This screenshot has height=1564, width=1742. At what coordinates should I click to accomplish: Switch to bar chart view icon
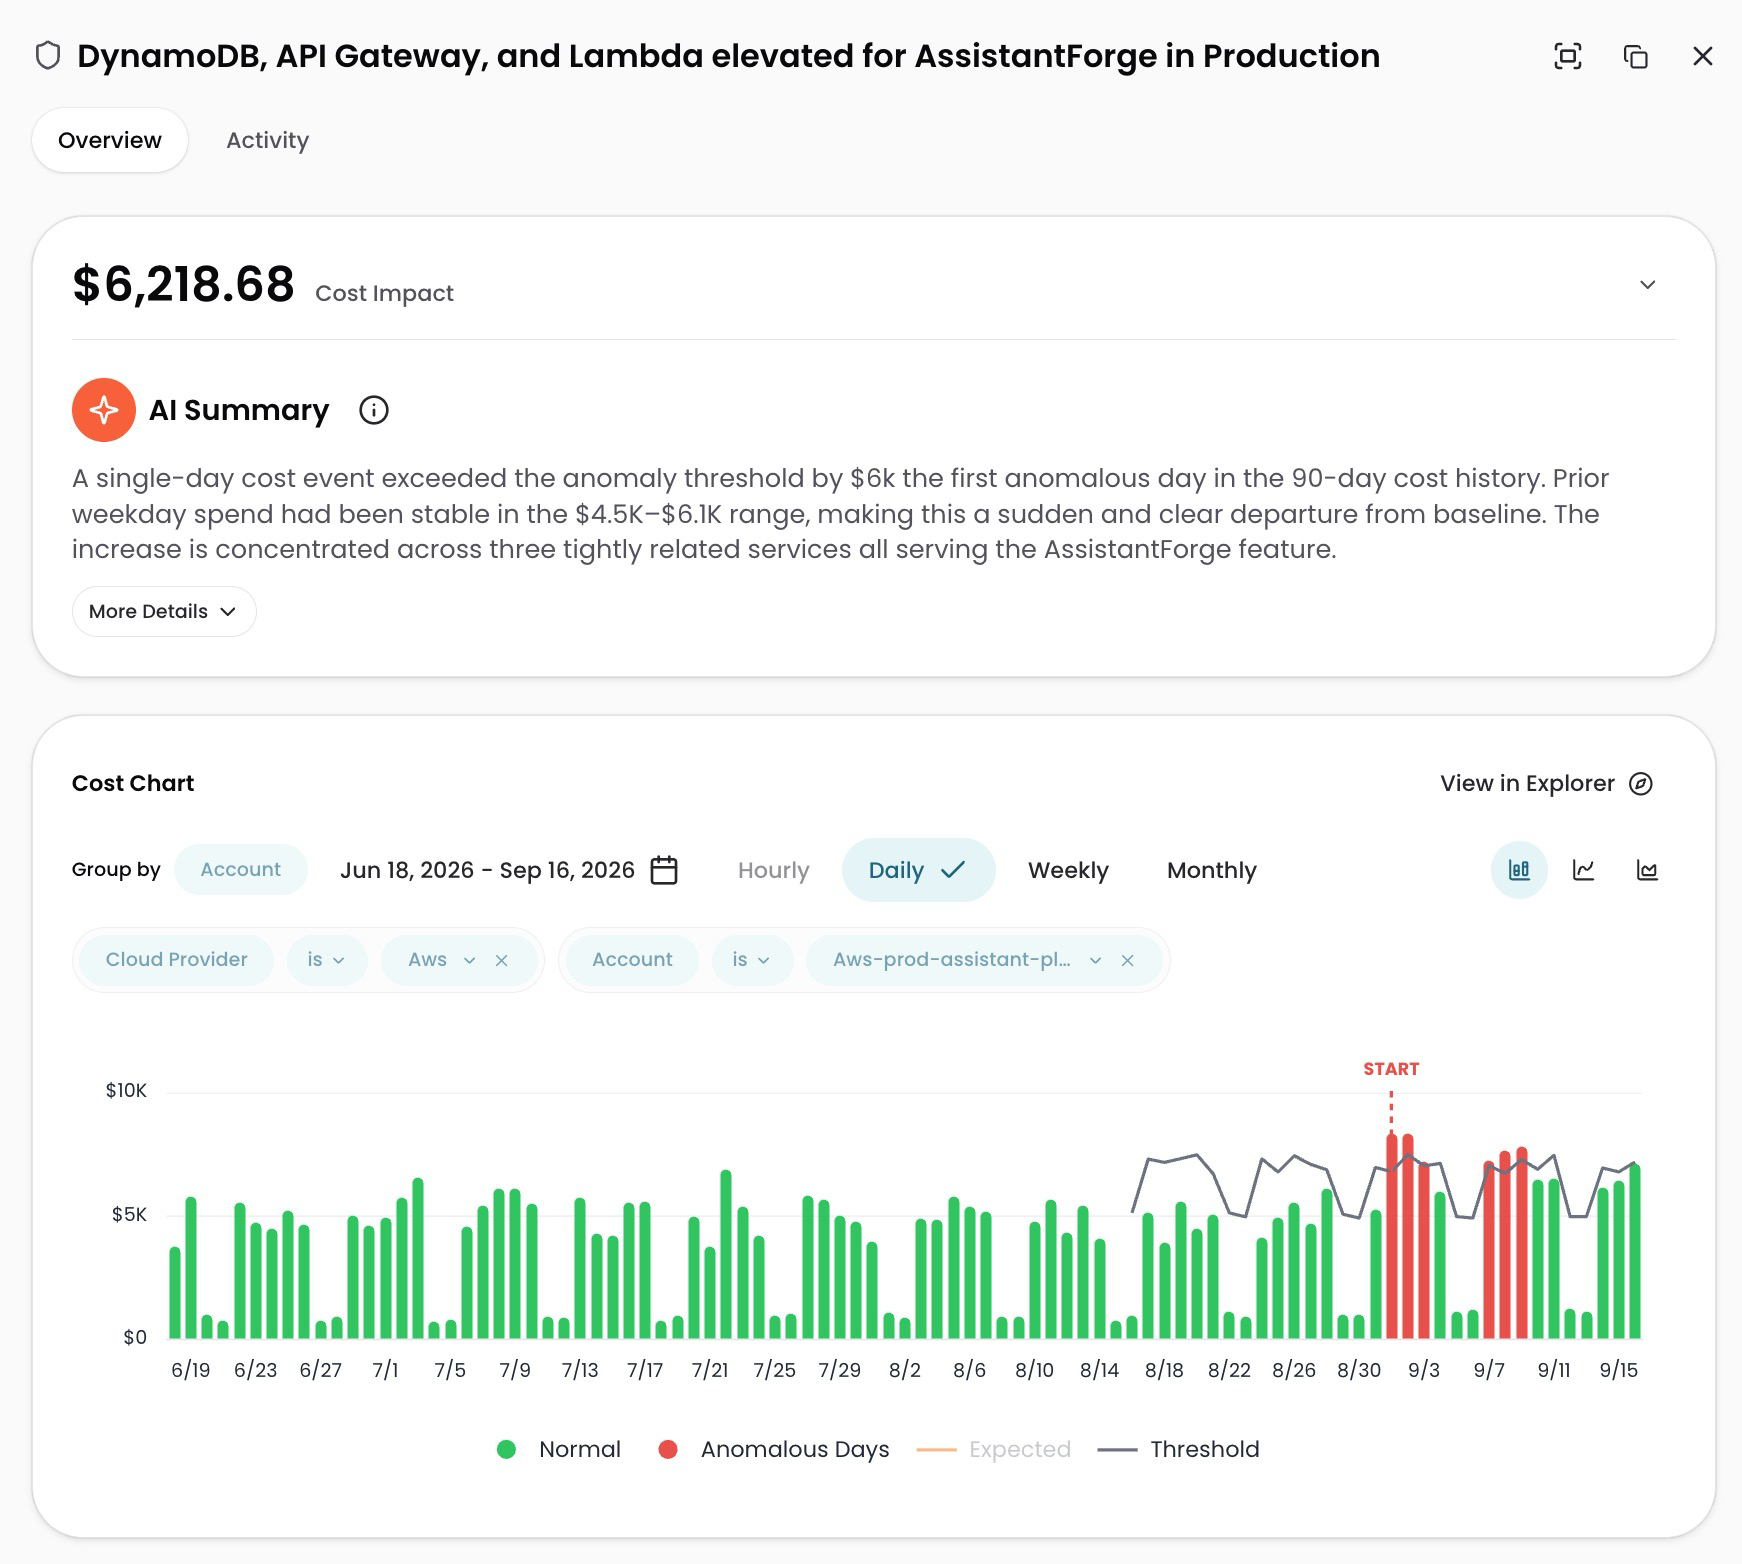[x=1519, y=870]
